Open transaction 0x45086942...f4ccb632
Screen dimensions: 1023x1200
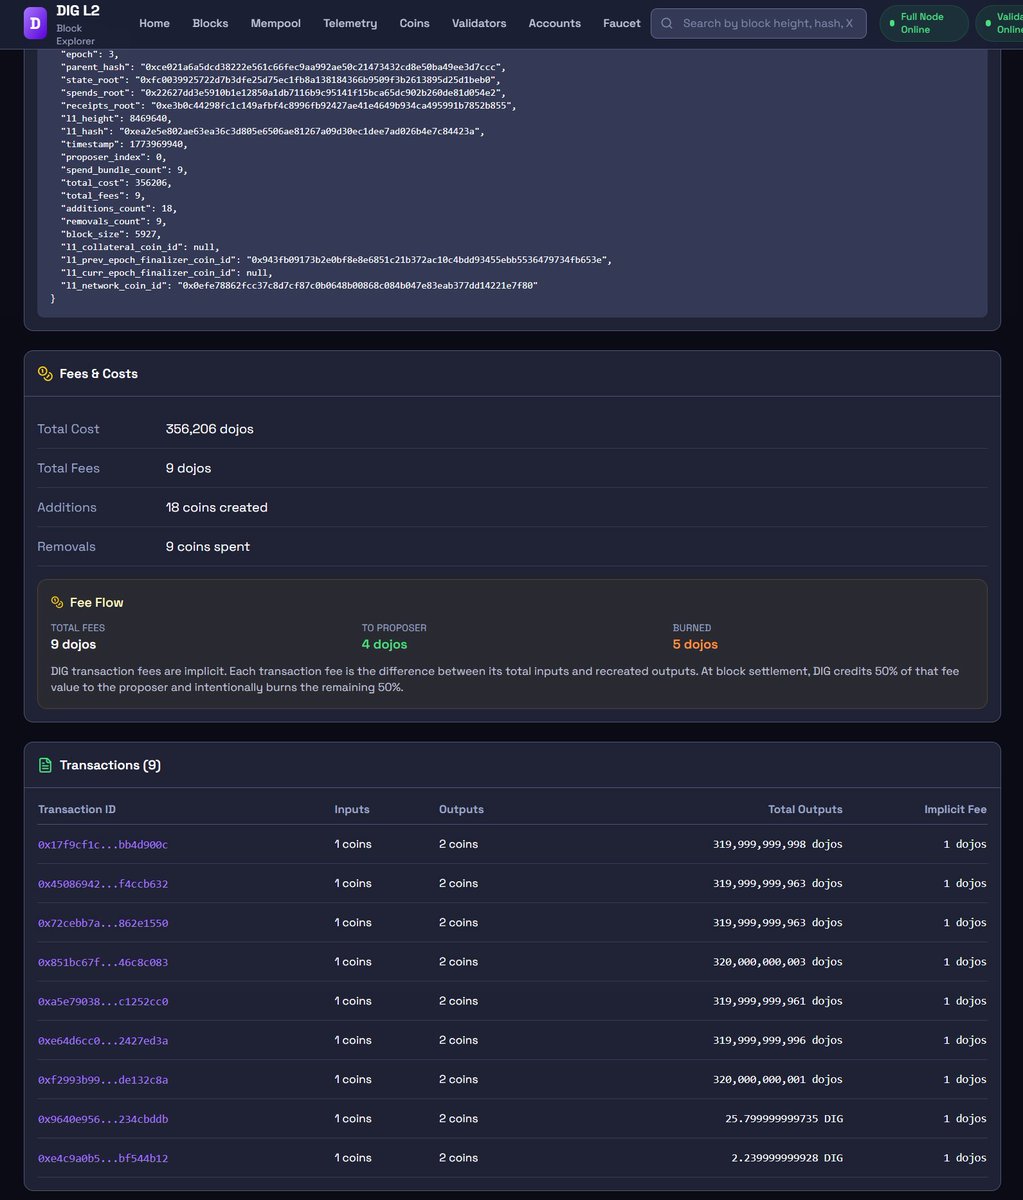(103, 884)
